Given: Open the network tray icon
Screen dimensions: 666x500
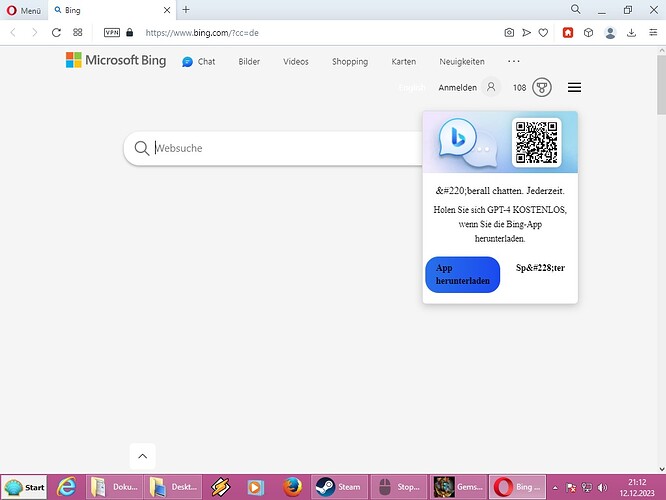Looking at the screenshot, I should (587, 488).
